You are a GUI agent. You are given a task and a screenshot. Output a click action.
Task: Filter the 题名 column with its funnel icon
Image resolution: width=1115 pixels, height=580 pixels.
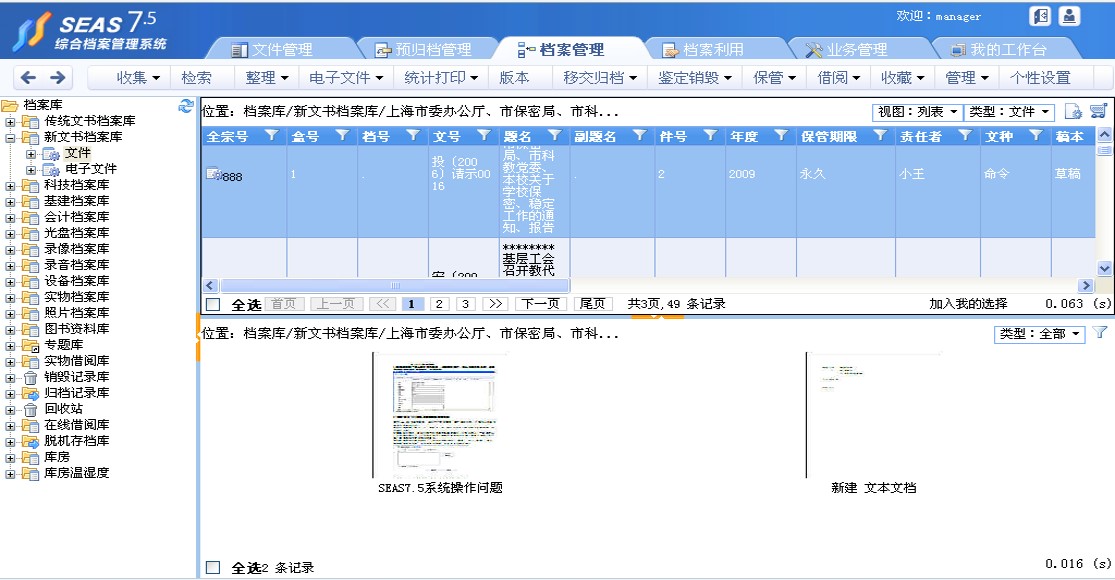pyautogui.click(x=555, y=135)
